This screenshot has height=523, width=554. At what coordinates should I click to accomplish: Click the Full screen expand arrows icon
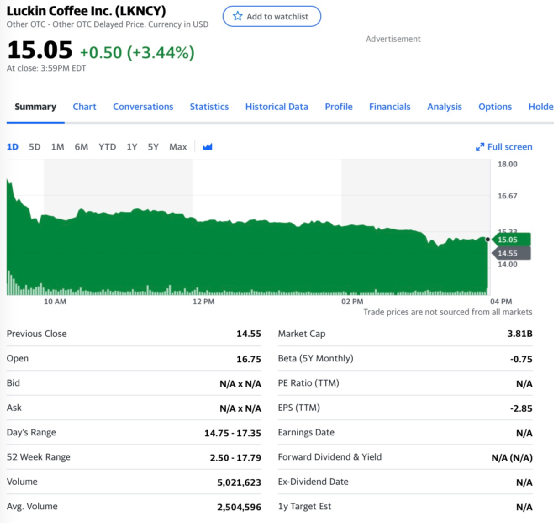pos(480,147)
